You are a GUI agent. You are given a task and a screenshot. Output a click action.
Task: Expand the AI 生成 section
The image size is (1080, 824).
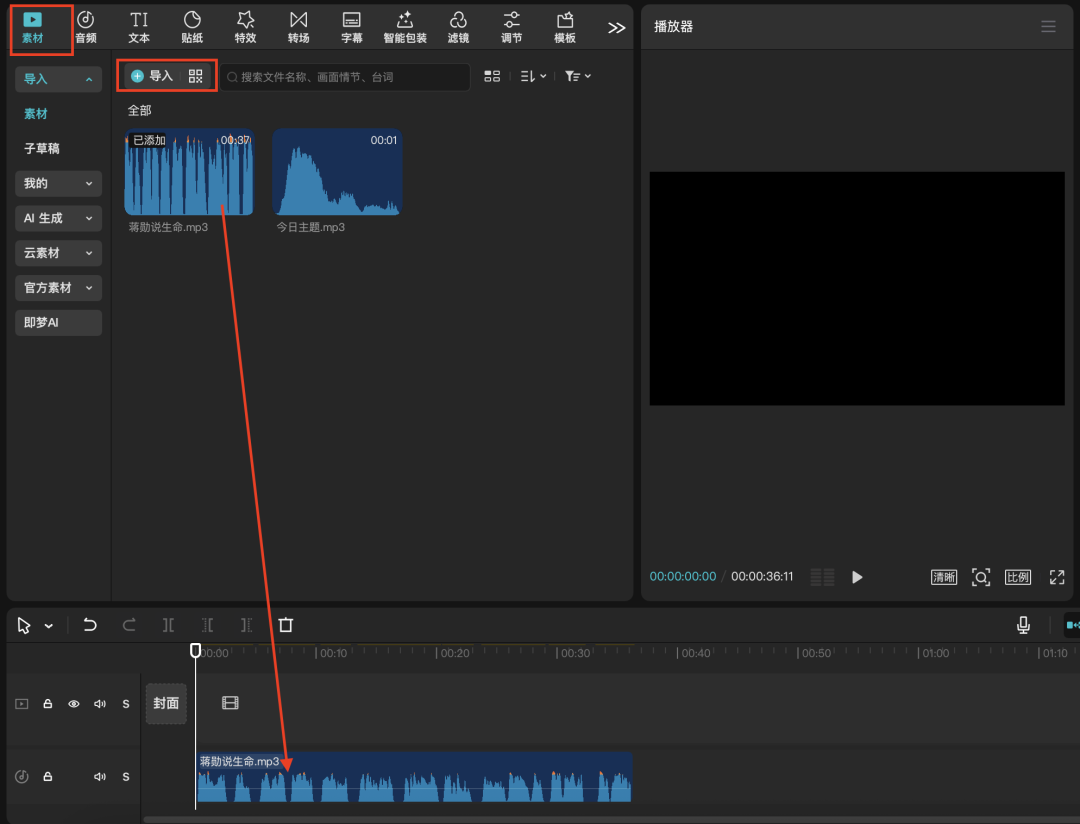point(58,218)
